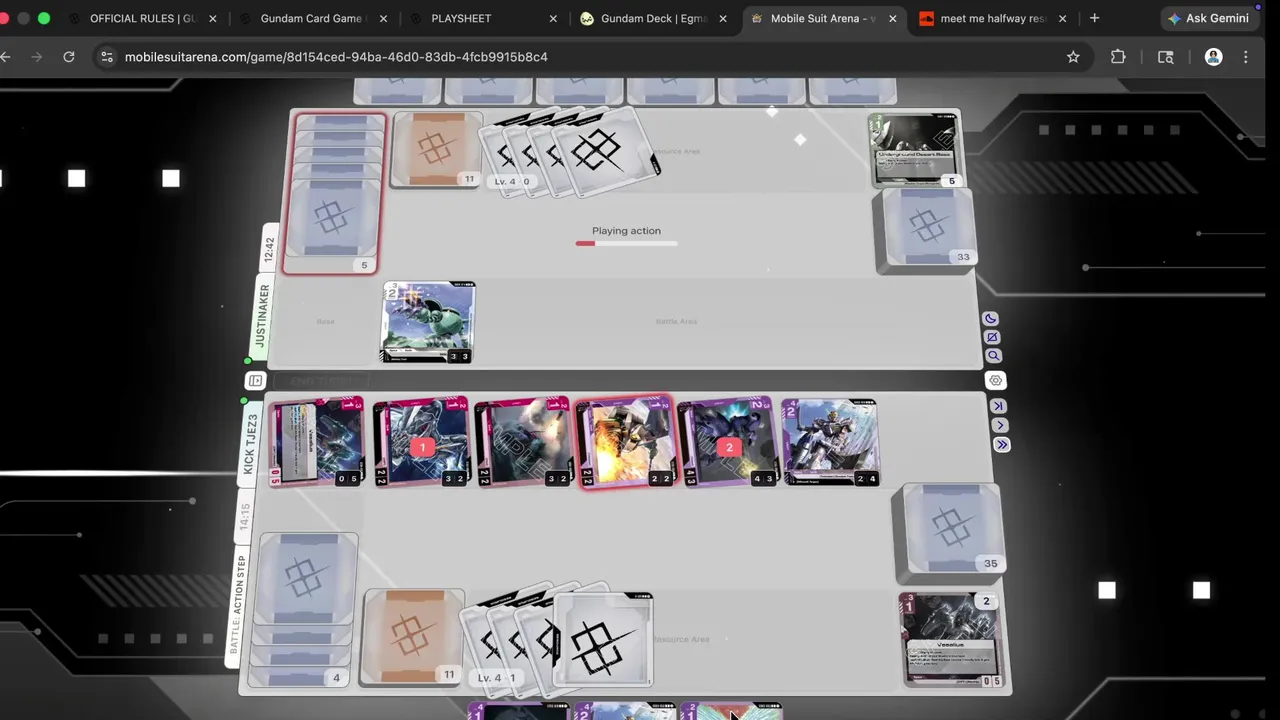This screenshot has width=1280, height=720.
Task: Click the Playing action progress bar
Action: click(626, 243)
